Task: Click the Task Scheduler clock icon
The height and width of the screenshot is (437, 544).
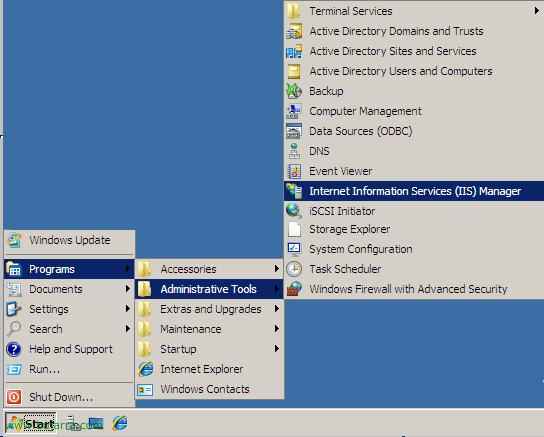Action: 294,269
